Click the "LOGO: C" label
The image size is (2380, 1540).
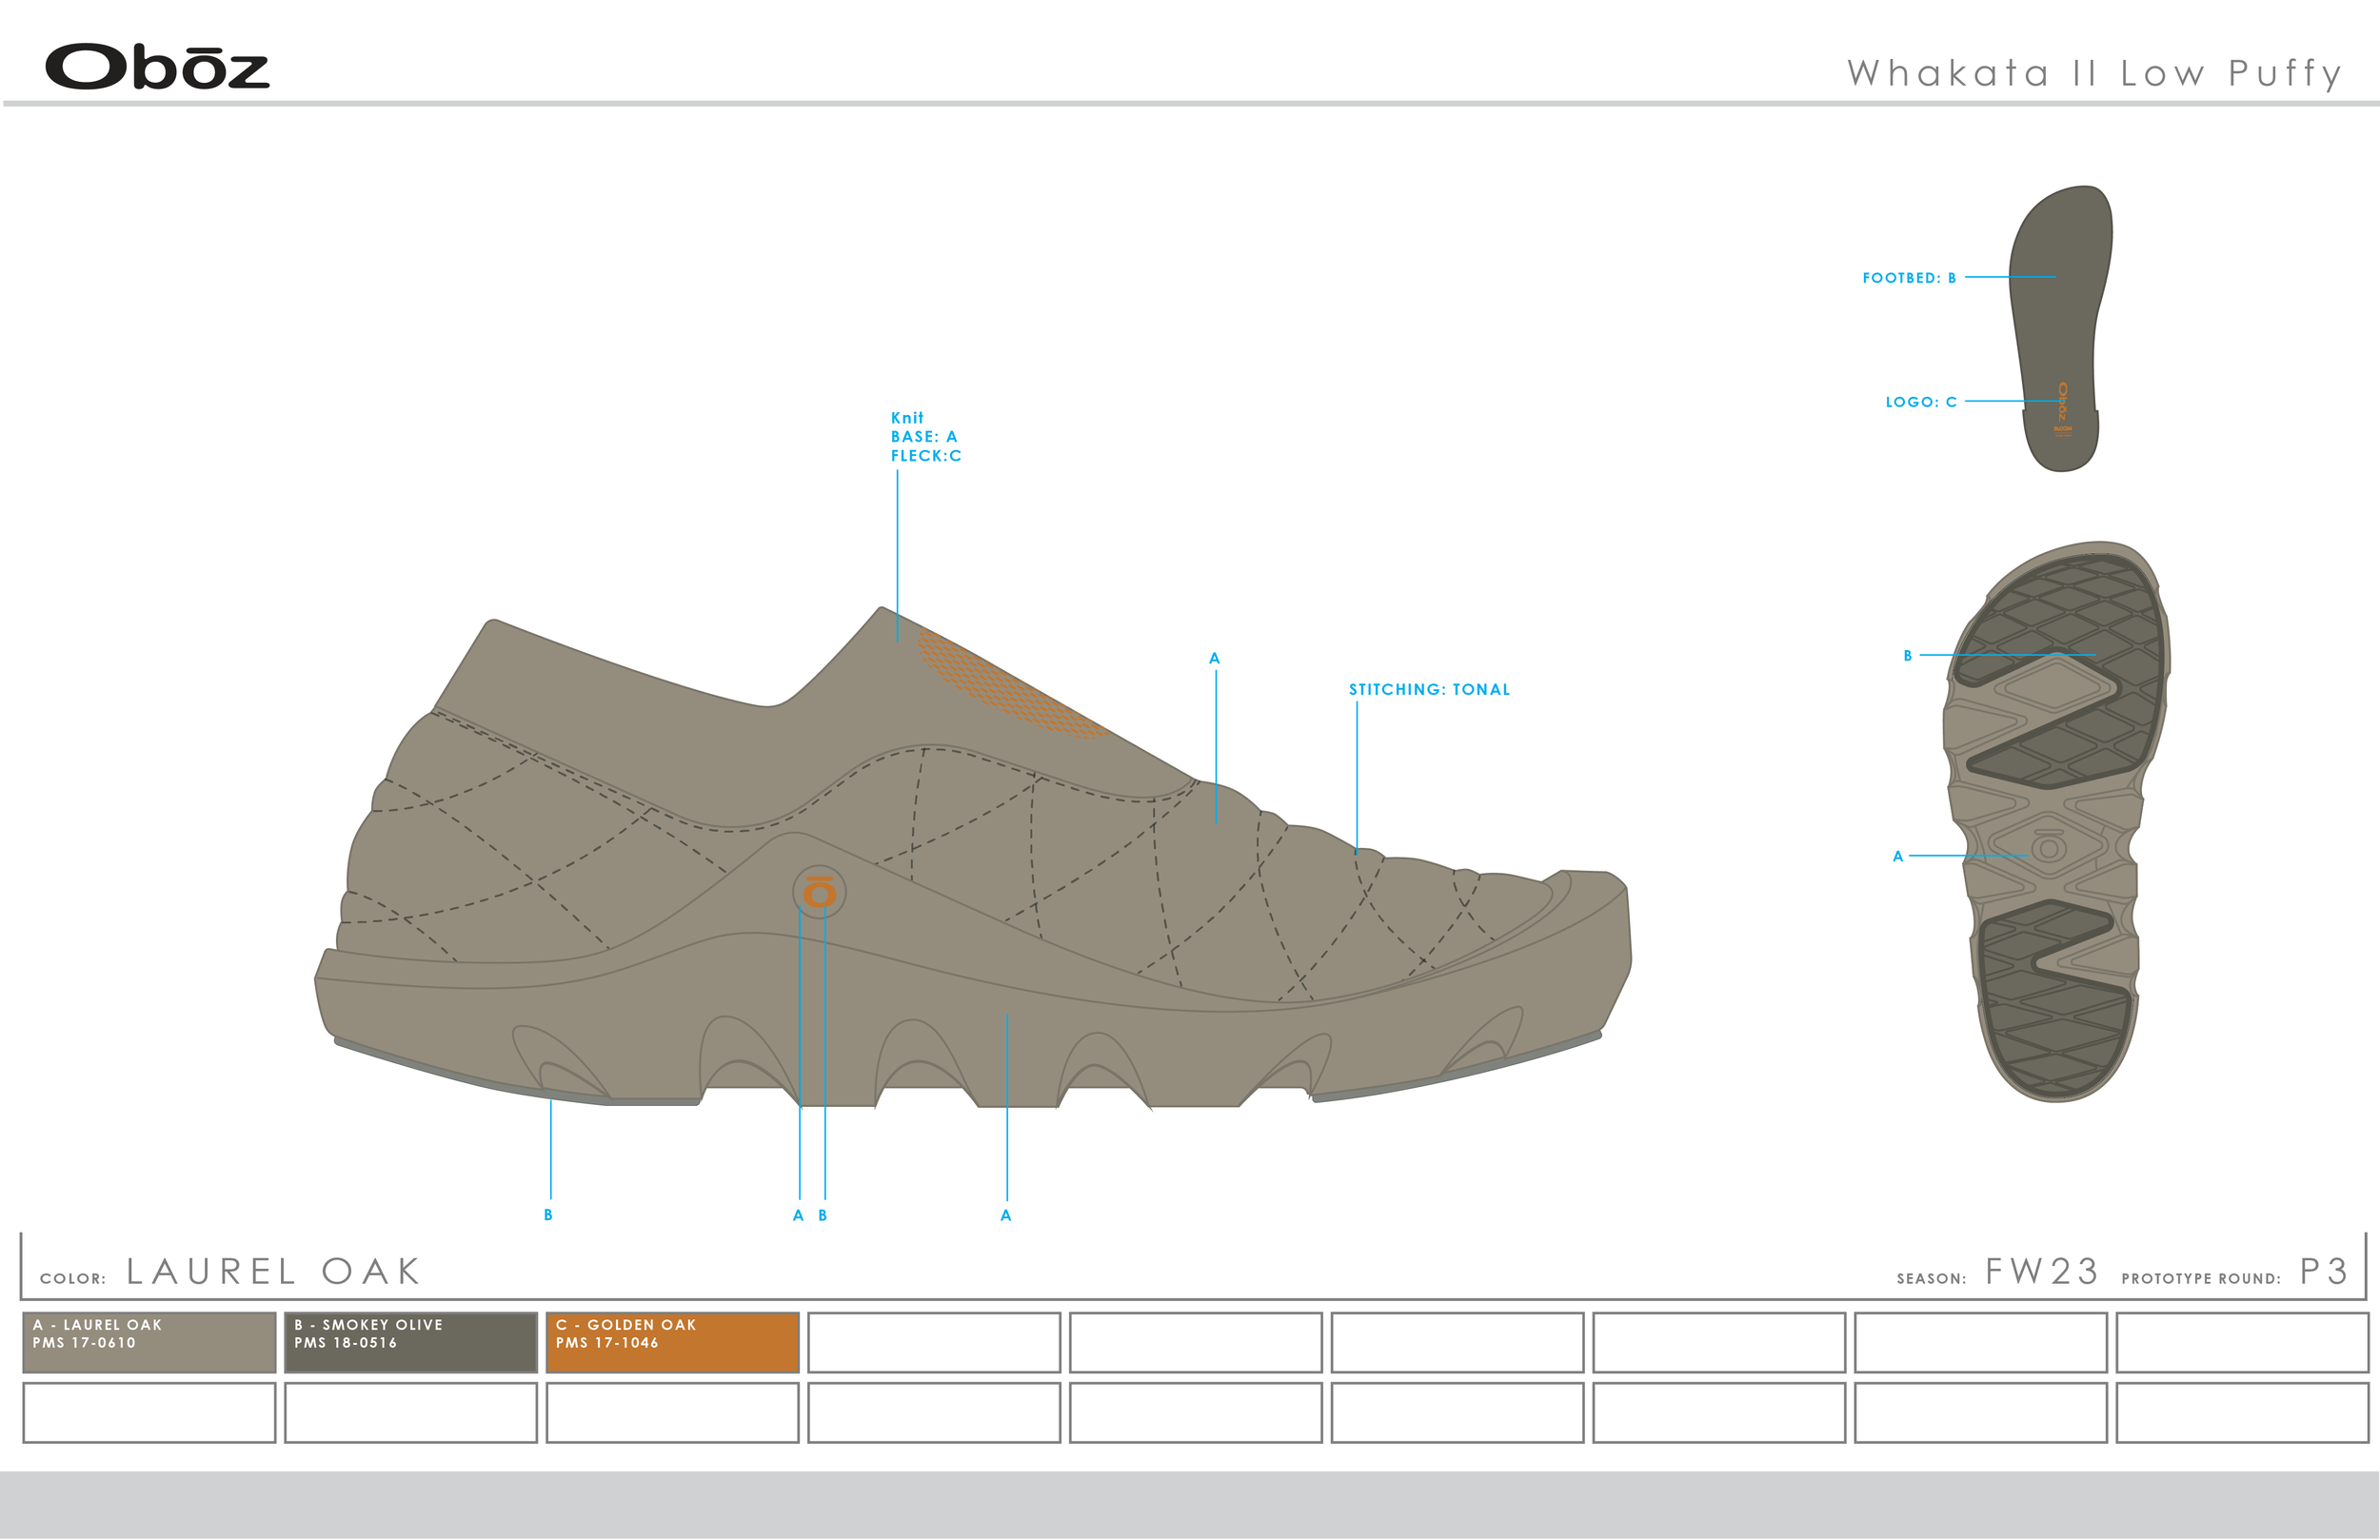click(1921, 402)
